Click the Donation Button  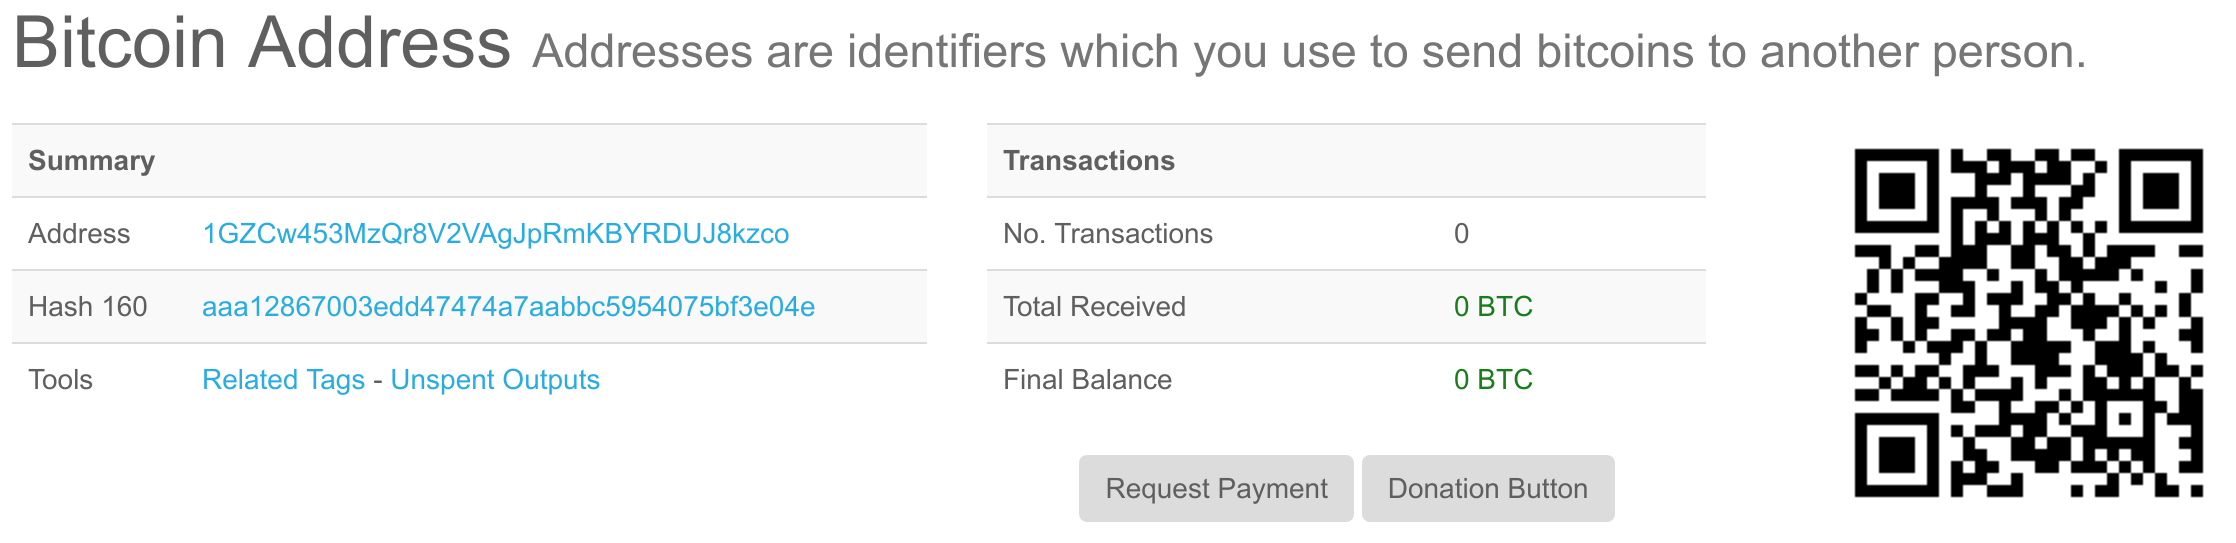coord(1487,489)
